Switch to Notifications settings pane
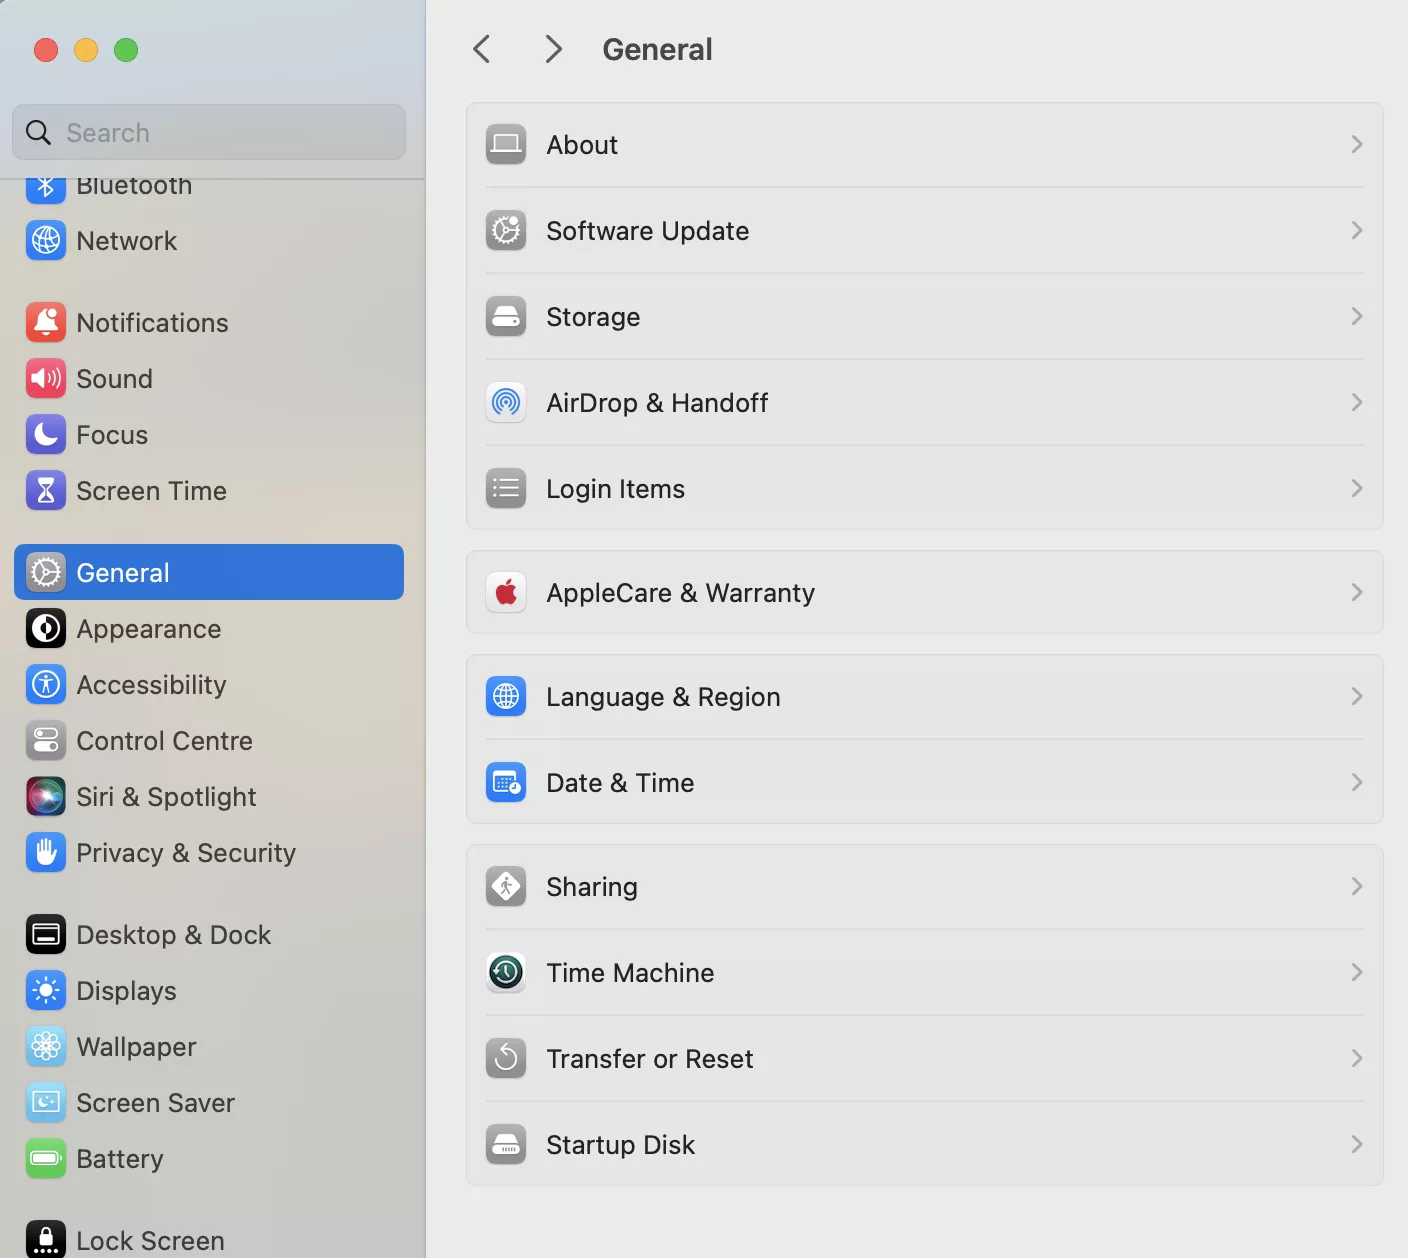1408x1258 pixels. pyautogui.click(x=152, y=322)
